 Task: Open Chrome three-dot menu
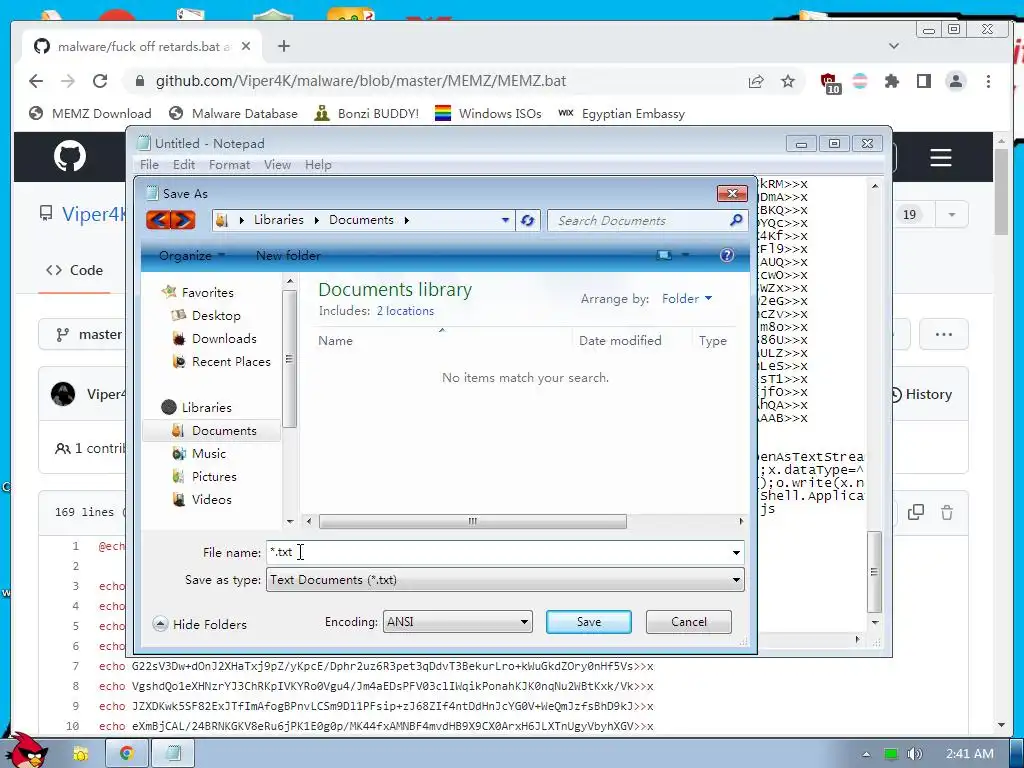coord(988,81)
